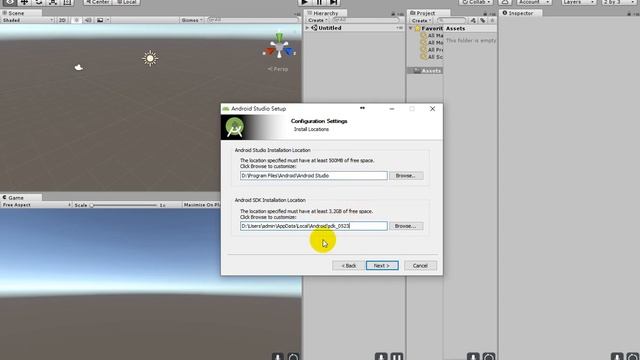Select the Rotate tool in Unity toolbar

[x=39, y=2]
